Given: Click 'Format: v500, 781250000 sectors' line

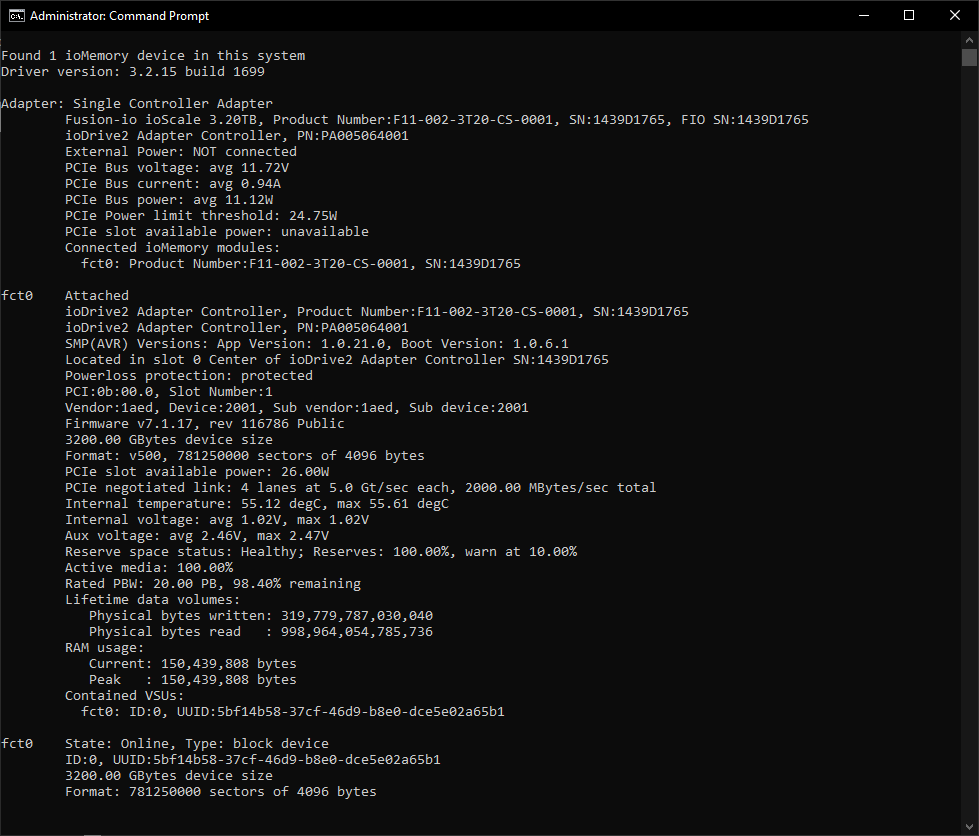Looking at the screenshot, I should click(245, 456).
